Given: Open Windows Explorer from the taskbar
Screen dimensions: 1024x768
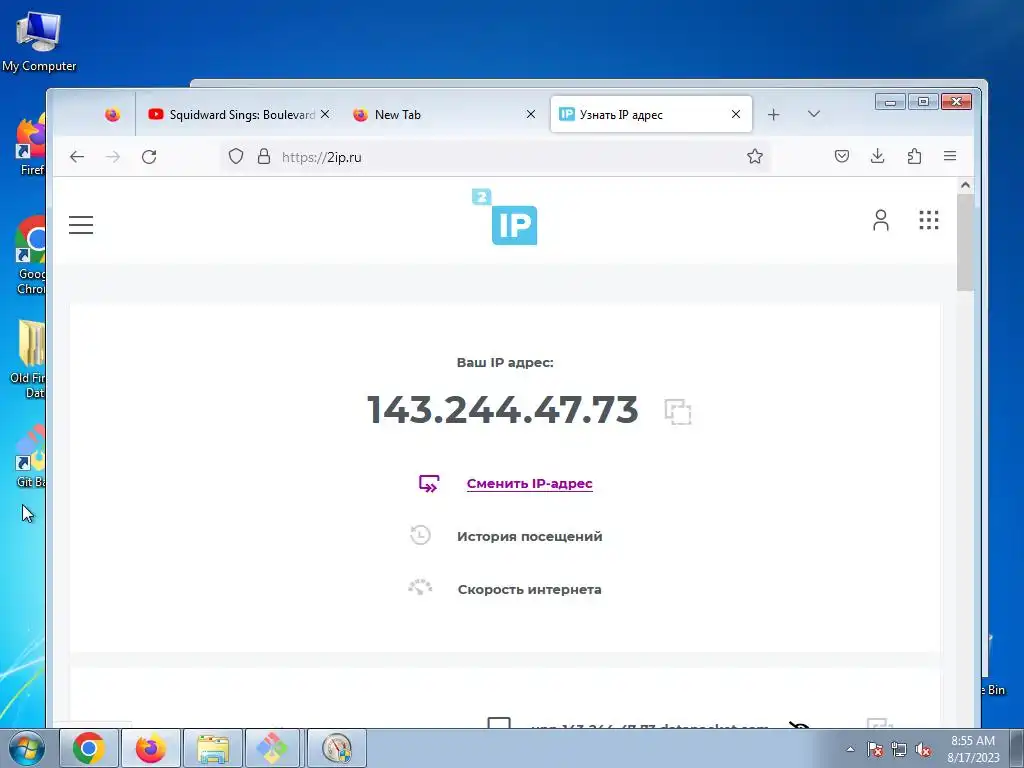Looking at the screenshot, I should pos(213,748).
